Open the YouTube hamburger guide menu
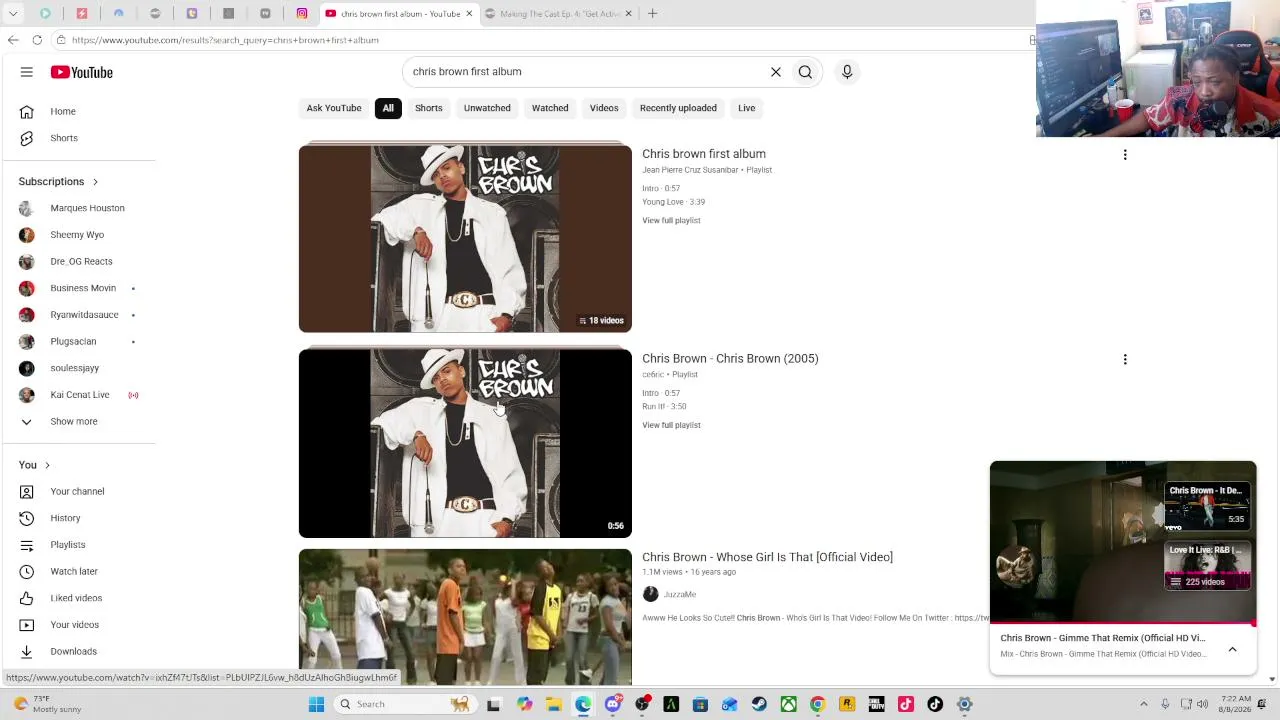1280x720 pixels. 27,72
